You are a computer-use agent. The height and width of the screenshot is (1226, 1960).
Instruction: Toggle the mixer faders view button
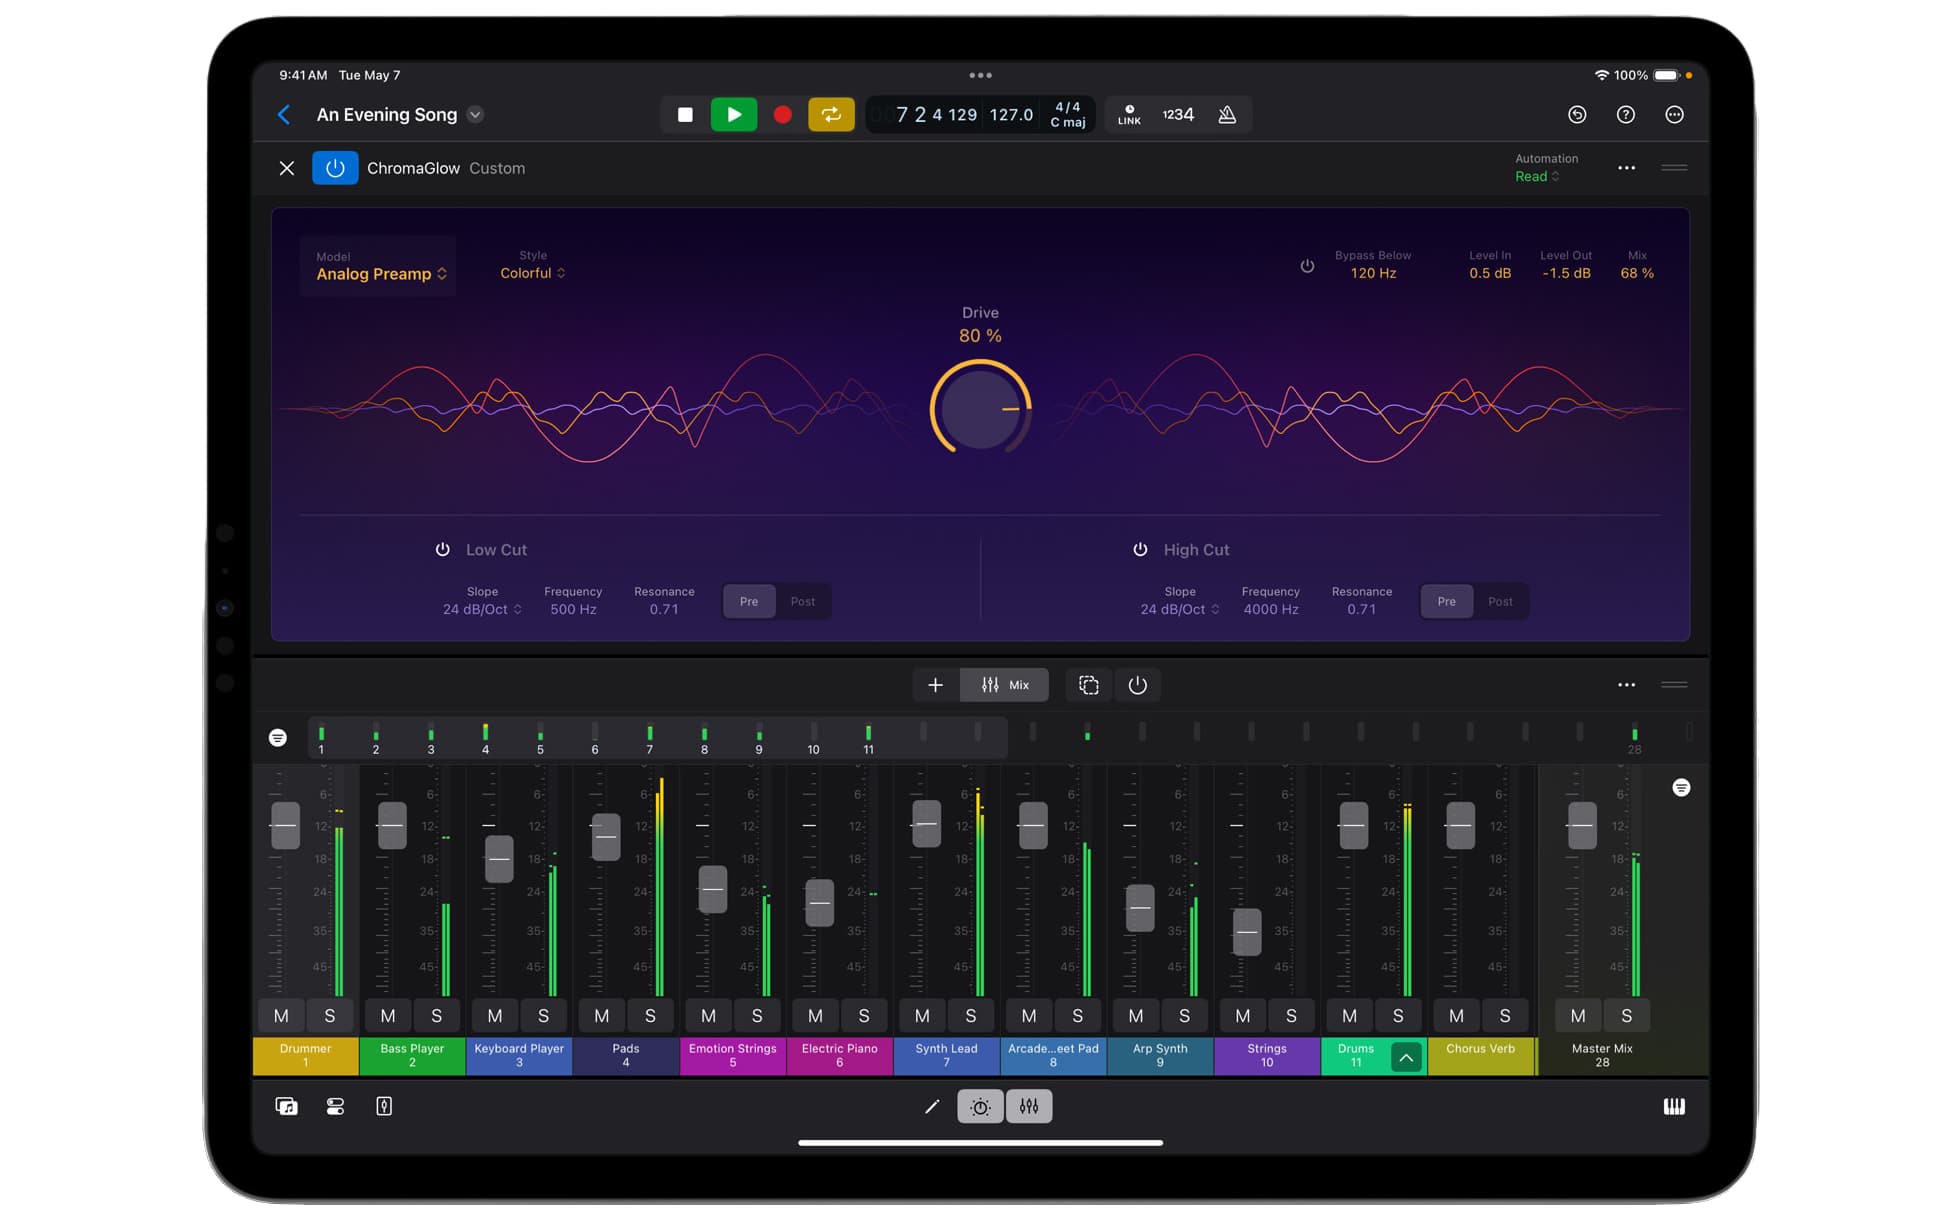[1029, 1107]
